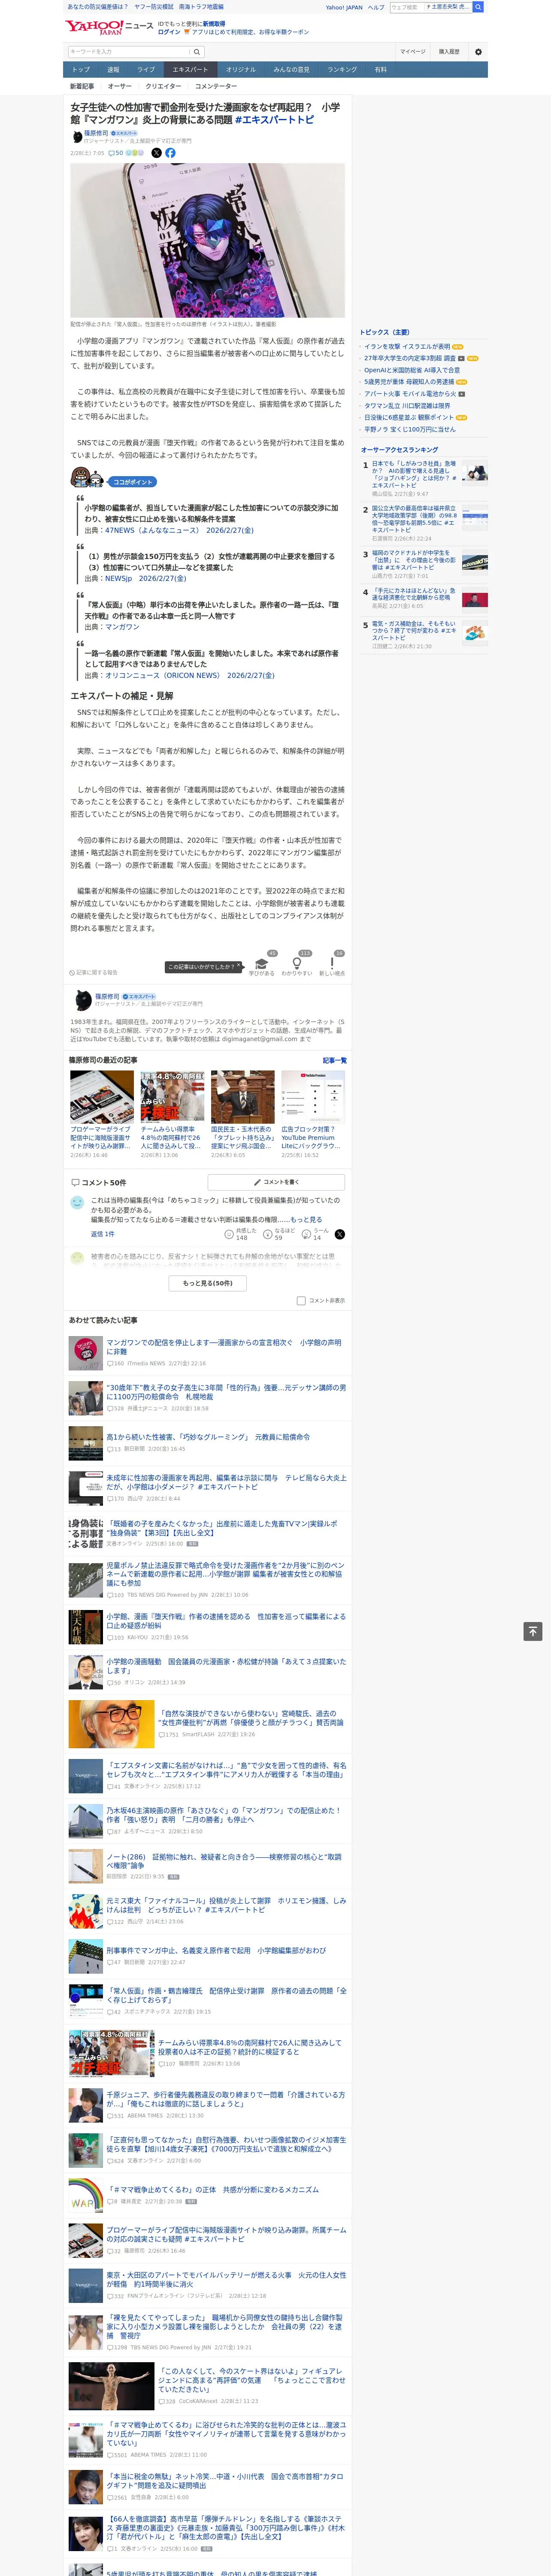Open the コメンテーター sub-tab
Viewport: 551px width, 2576px height.
click(216, 86)
